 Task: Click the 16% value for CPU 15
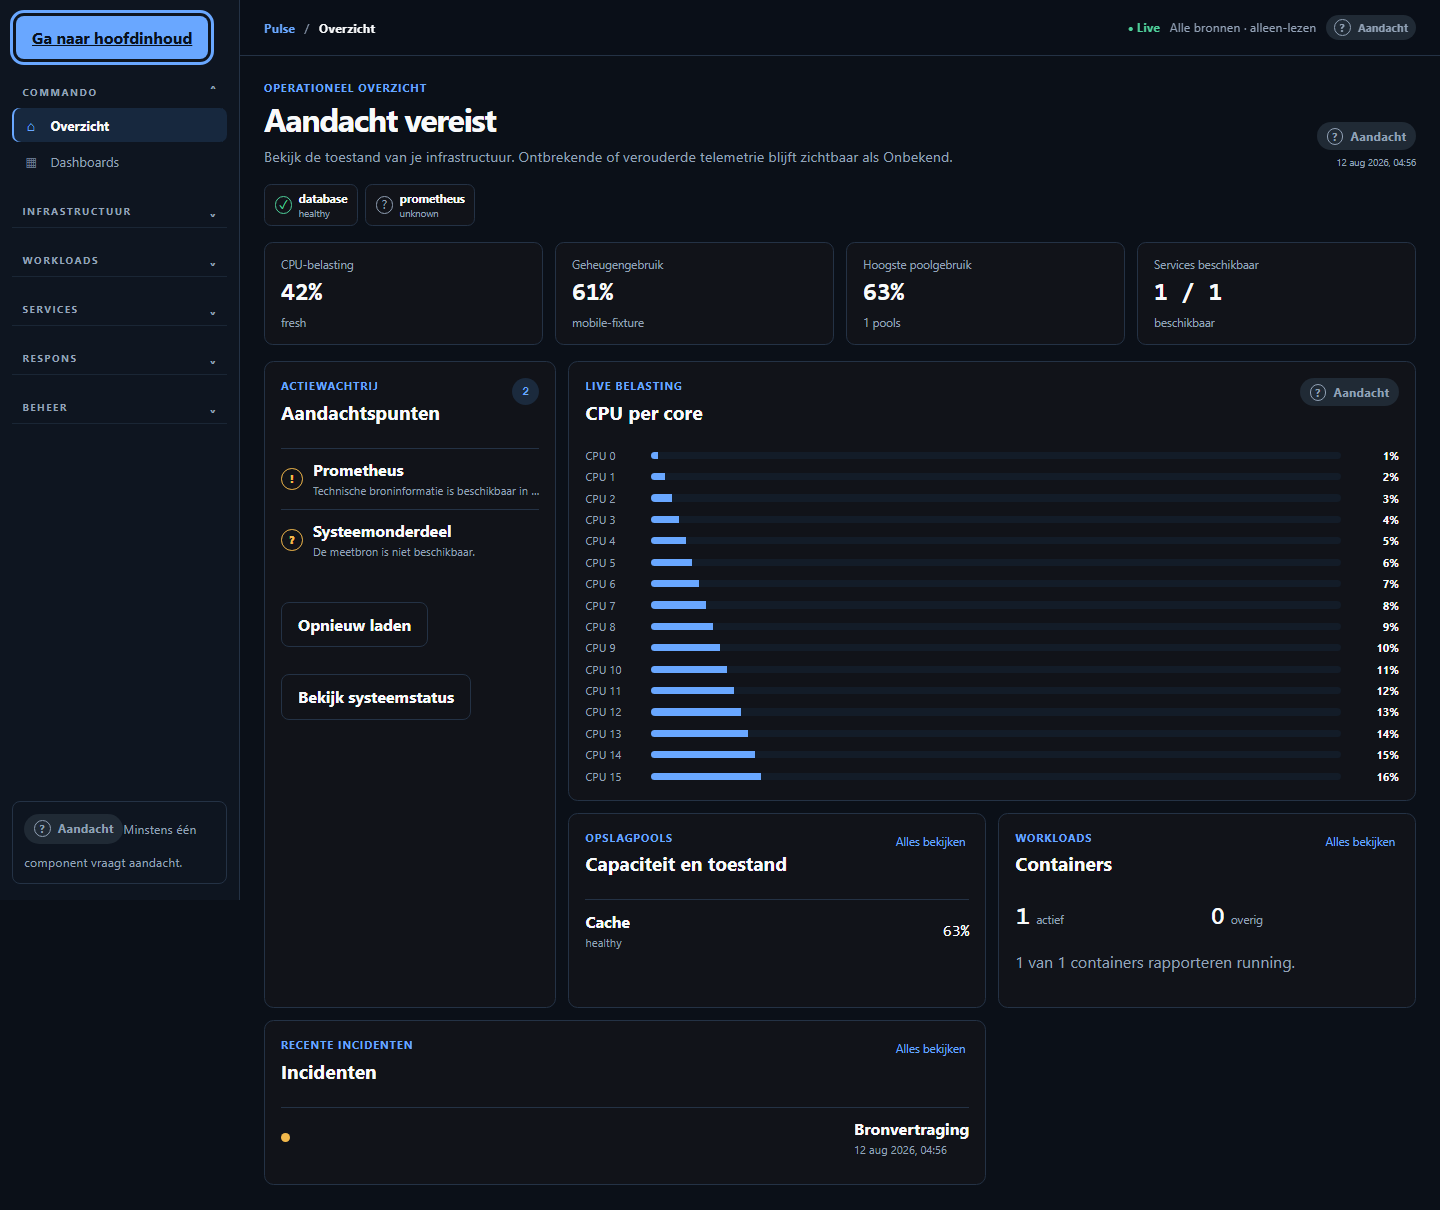(x=1388, y=777)
